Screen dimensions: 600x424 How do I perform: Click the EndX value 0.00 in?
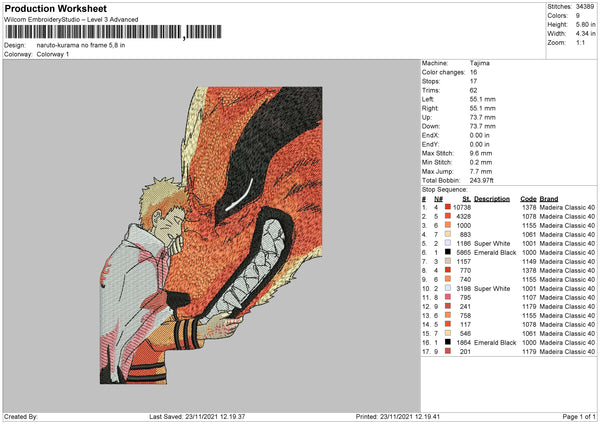[479, 135]
